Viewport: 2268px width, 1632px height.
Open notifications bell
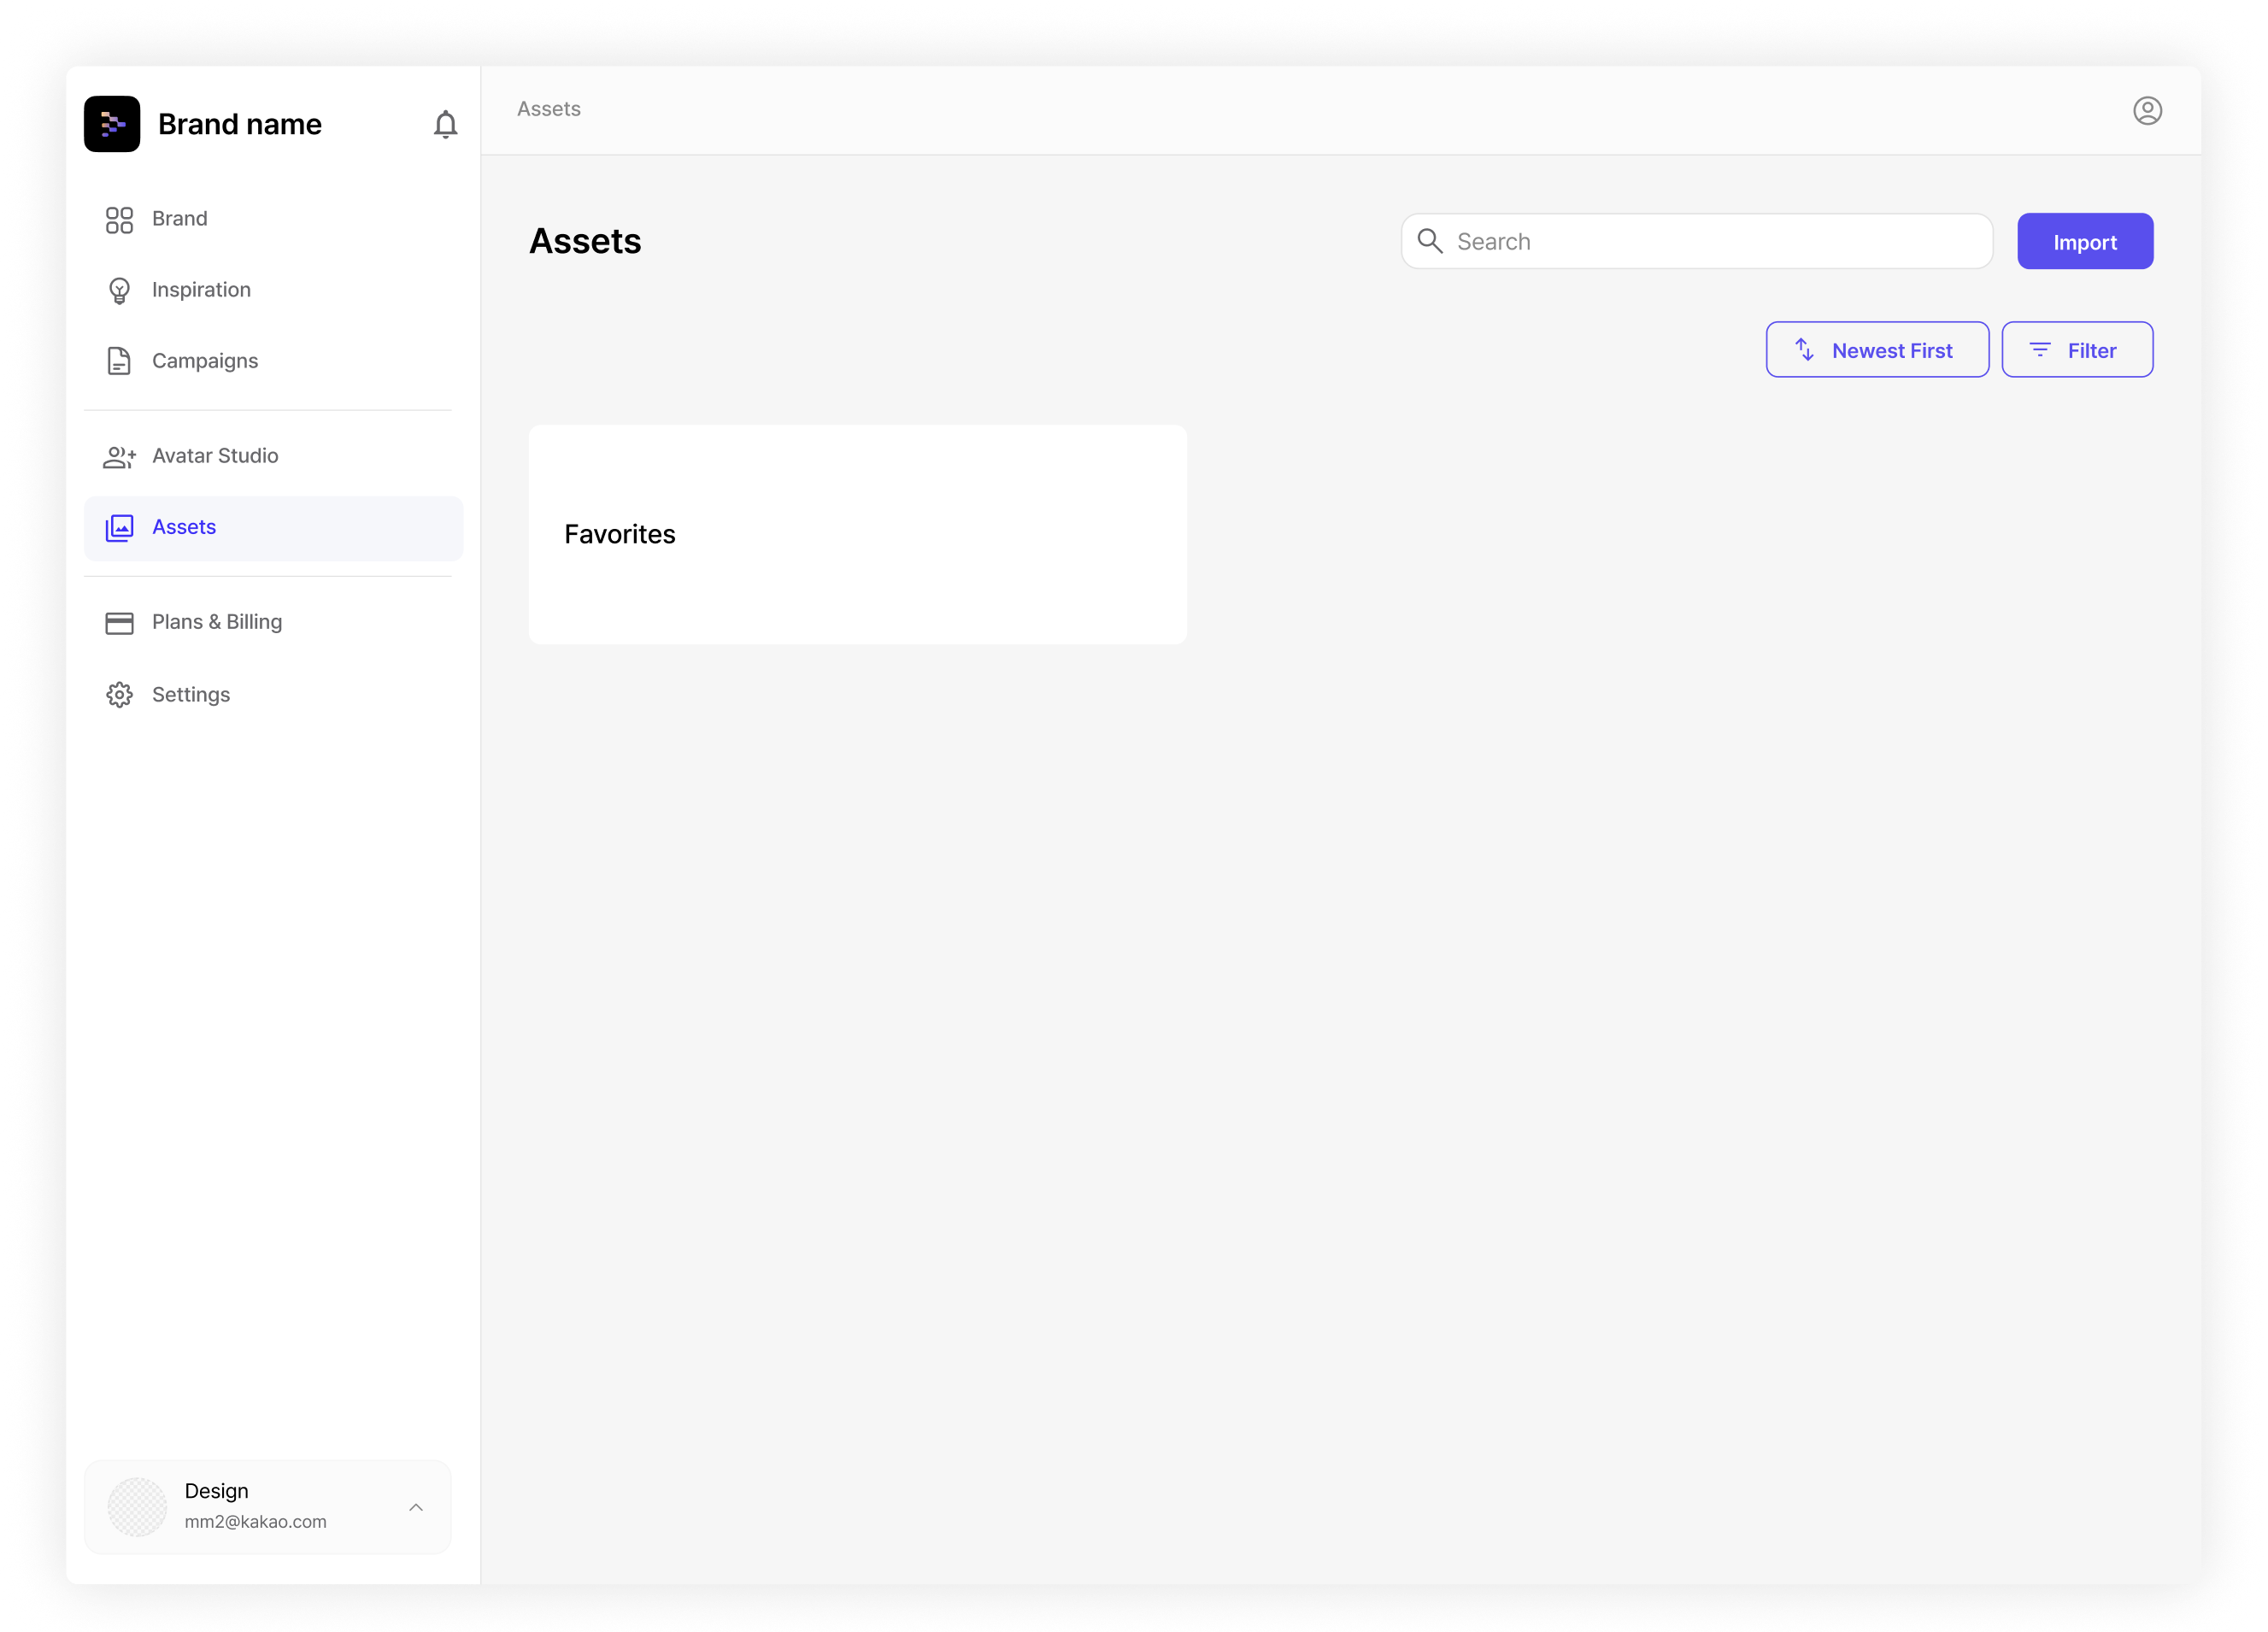[x=445, y=124]
